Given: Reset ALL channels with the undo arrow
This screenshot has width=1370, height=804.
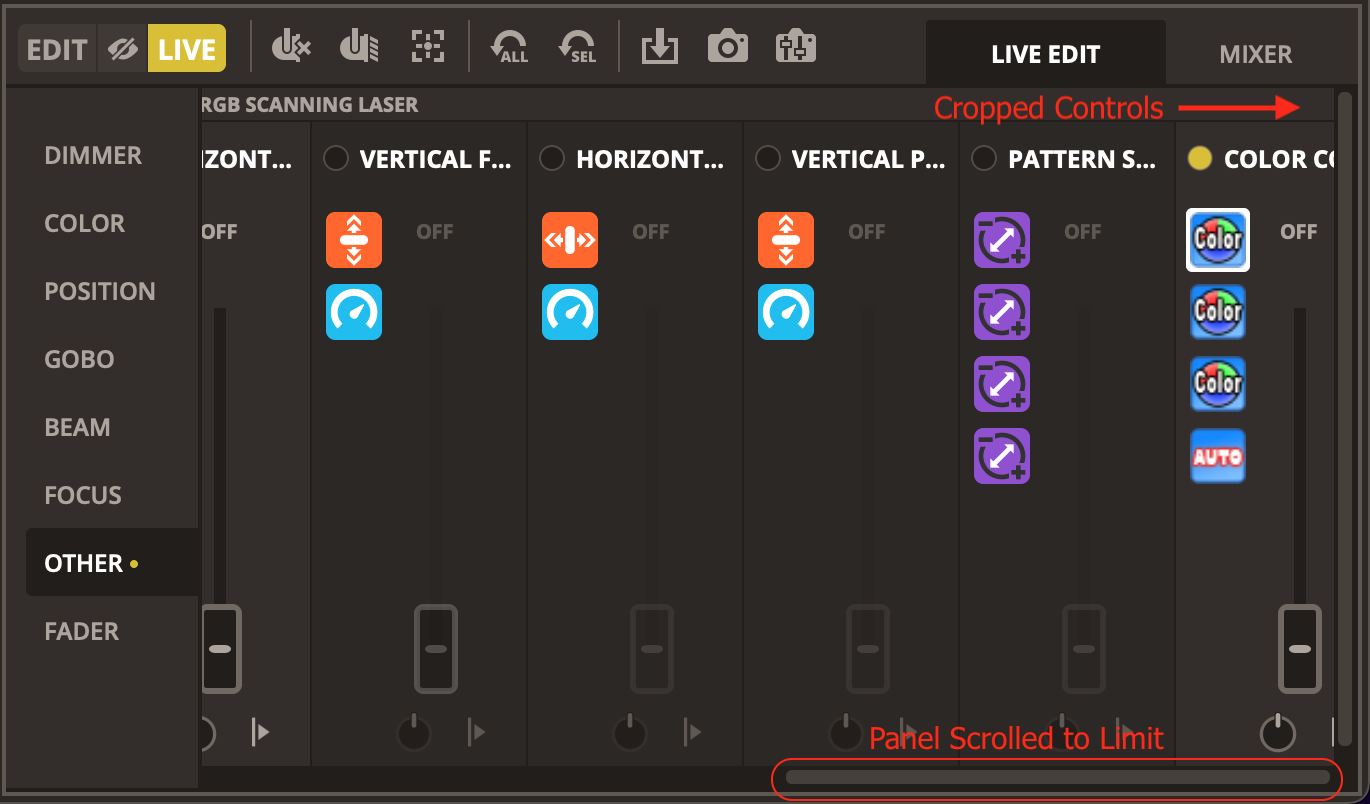Looking at the screenshot, I should pyautogui.click(x=510, y=47).
